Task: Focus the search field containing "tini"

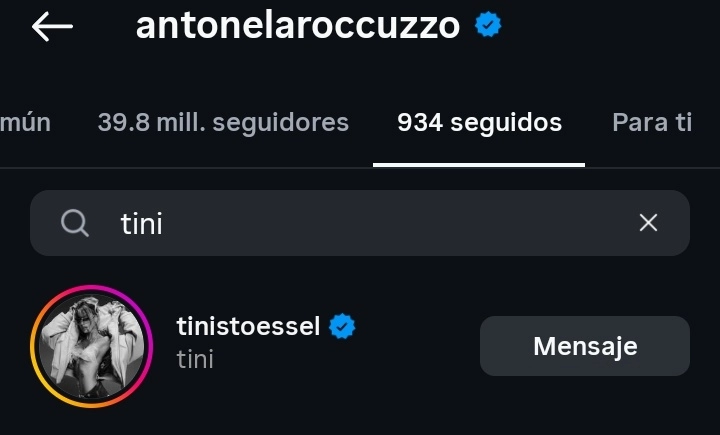Action: [x=380, y=223]
